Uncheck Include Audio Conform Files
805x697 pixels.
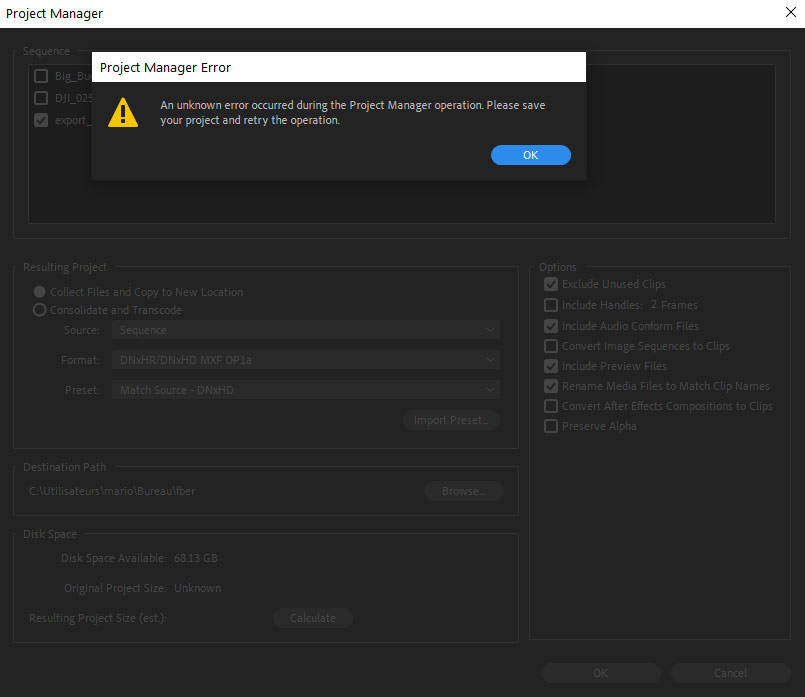(551, 325)
